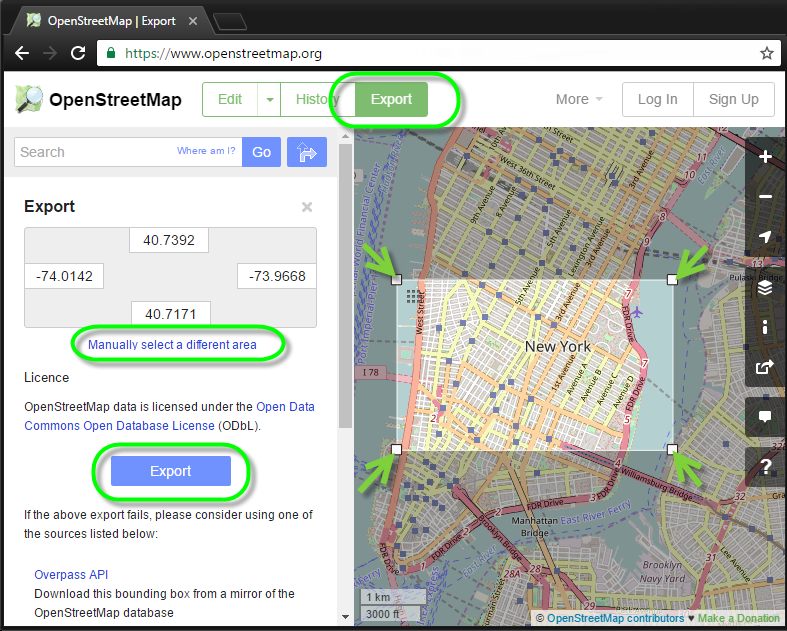787x631 pixels.
Task: Click the 'Licence' heading text
Action: 47,377
